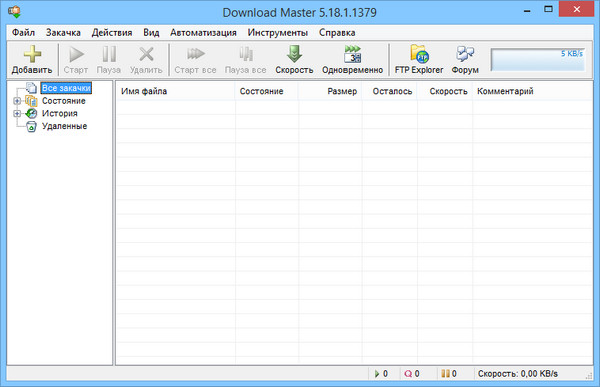This screenshot has height=387, width=600.
Task: Select Состояние category in the tree
Action: pyautogui.click(x=64, y=101)
